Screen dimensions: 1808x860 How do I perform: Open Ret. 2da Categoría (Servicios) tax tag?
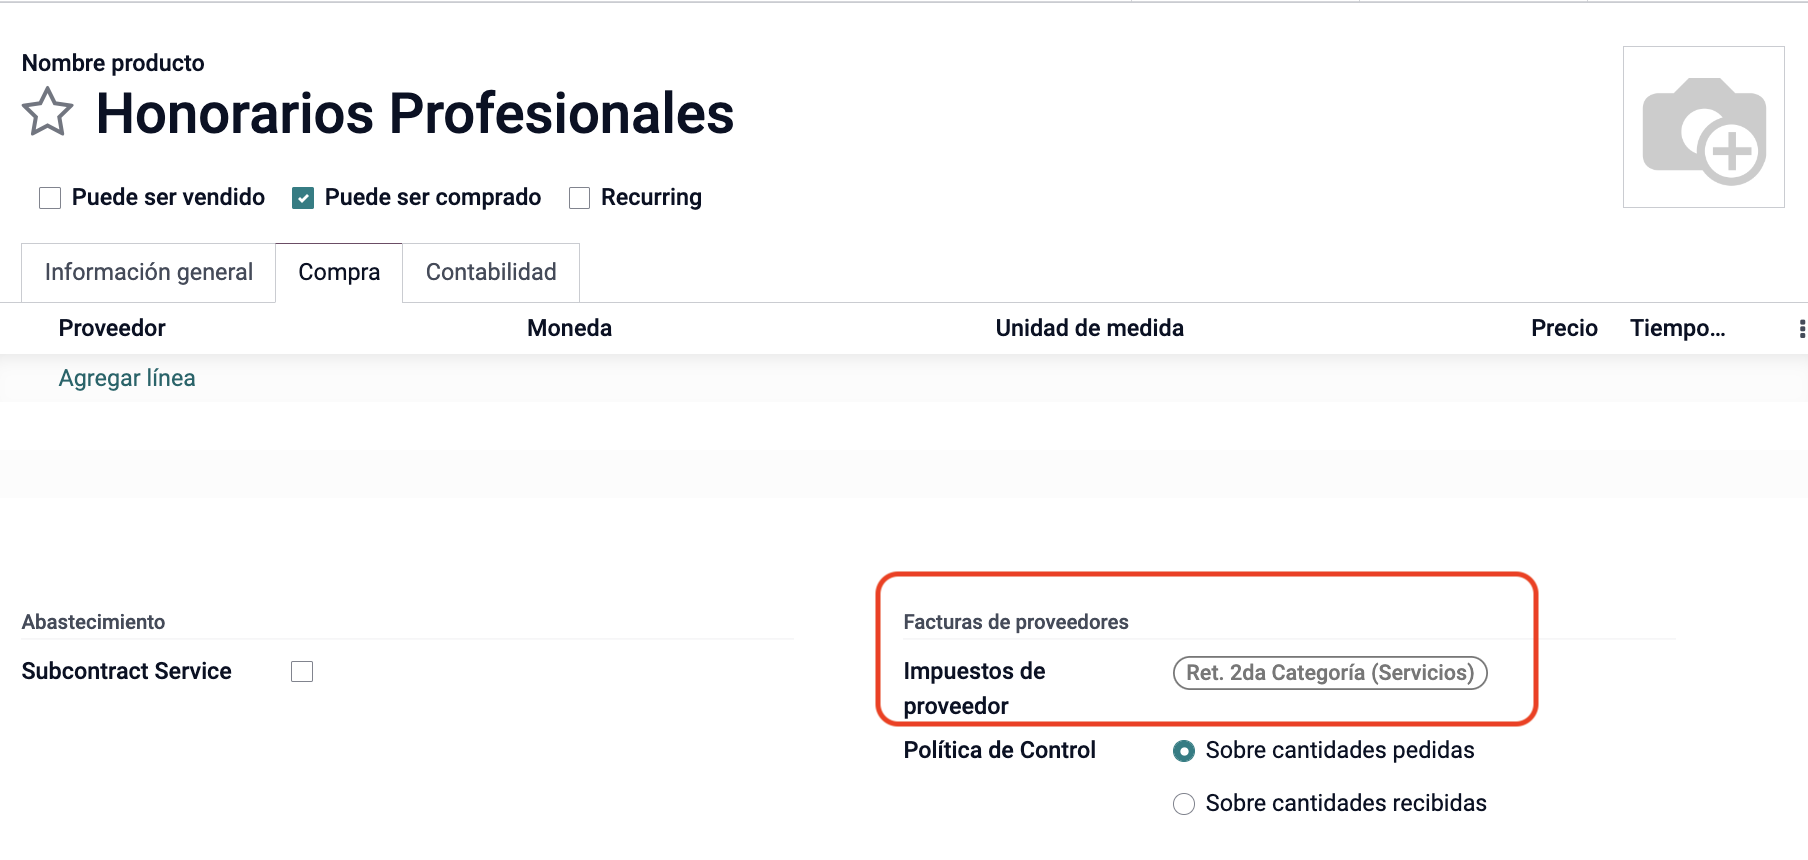(x=1330, y=673)
